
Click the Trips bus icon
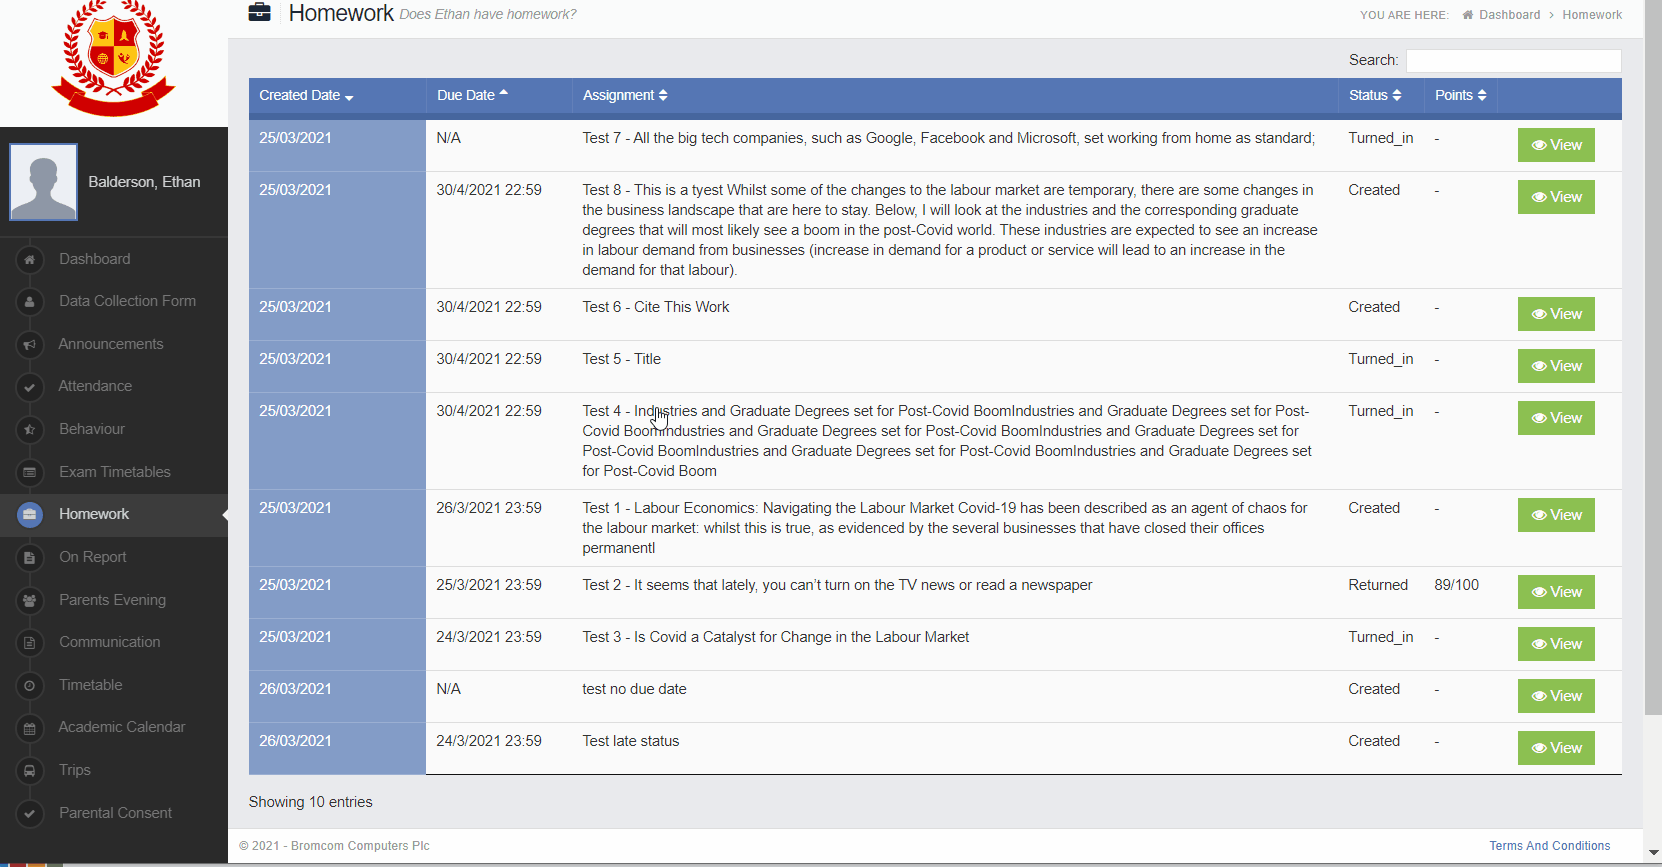[30, 770]
